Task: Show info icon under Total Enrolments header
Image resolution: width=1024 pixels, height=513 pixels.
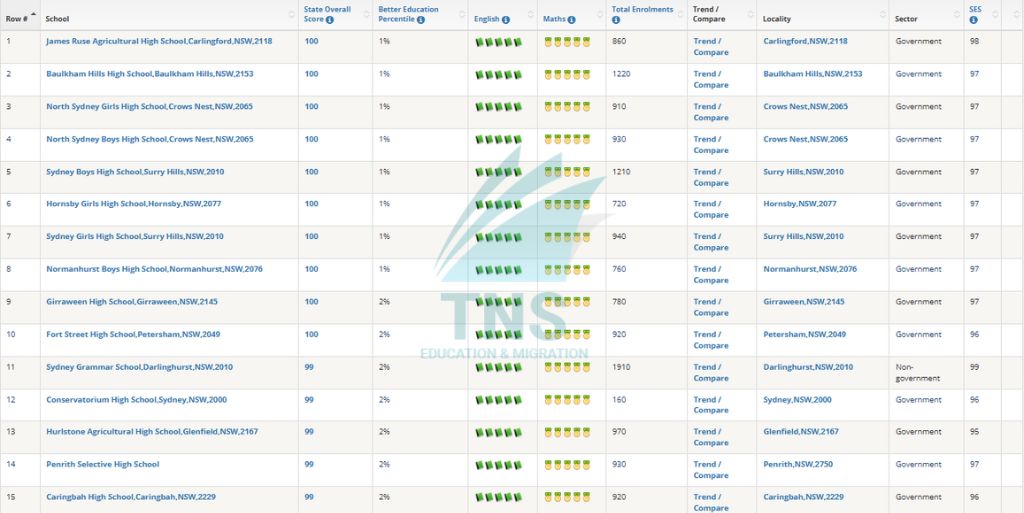Action: click(x=616, y=20)
